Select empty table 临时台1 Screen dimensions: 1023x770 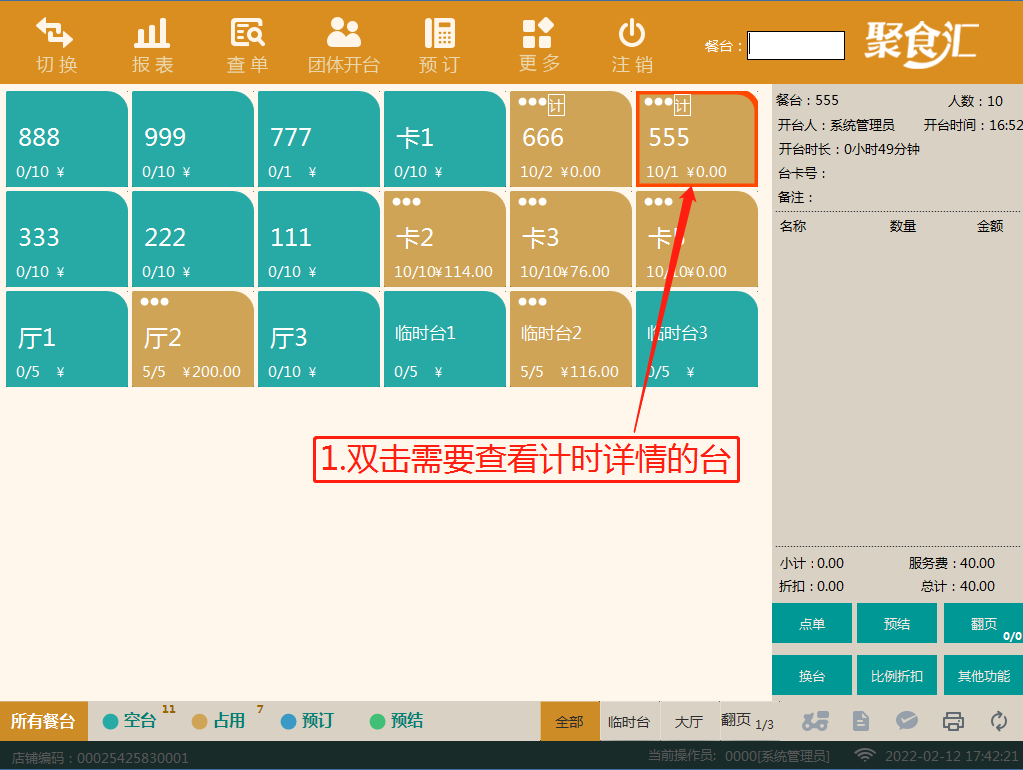pyautogui.click(x=444, y=339)
